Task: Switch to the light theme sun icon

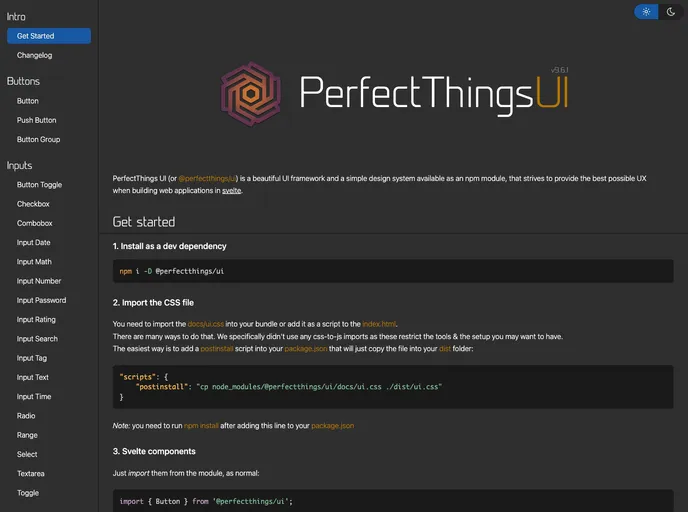Action: click(646, 12)
